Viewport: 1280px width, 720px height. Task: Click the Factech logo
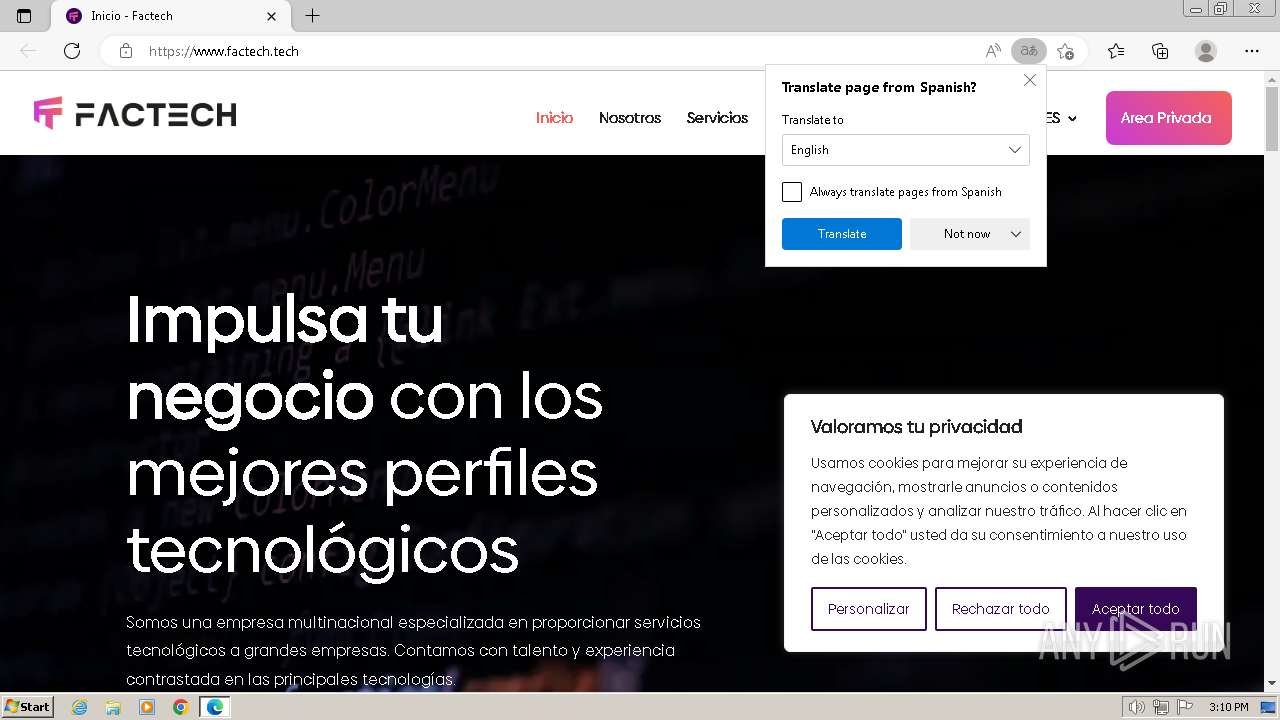pyautogui.click(x=135, y=114)
